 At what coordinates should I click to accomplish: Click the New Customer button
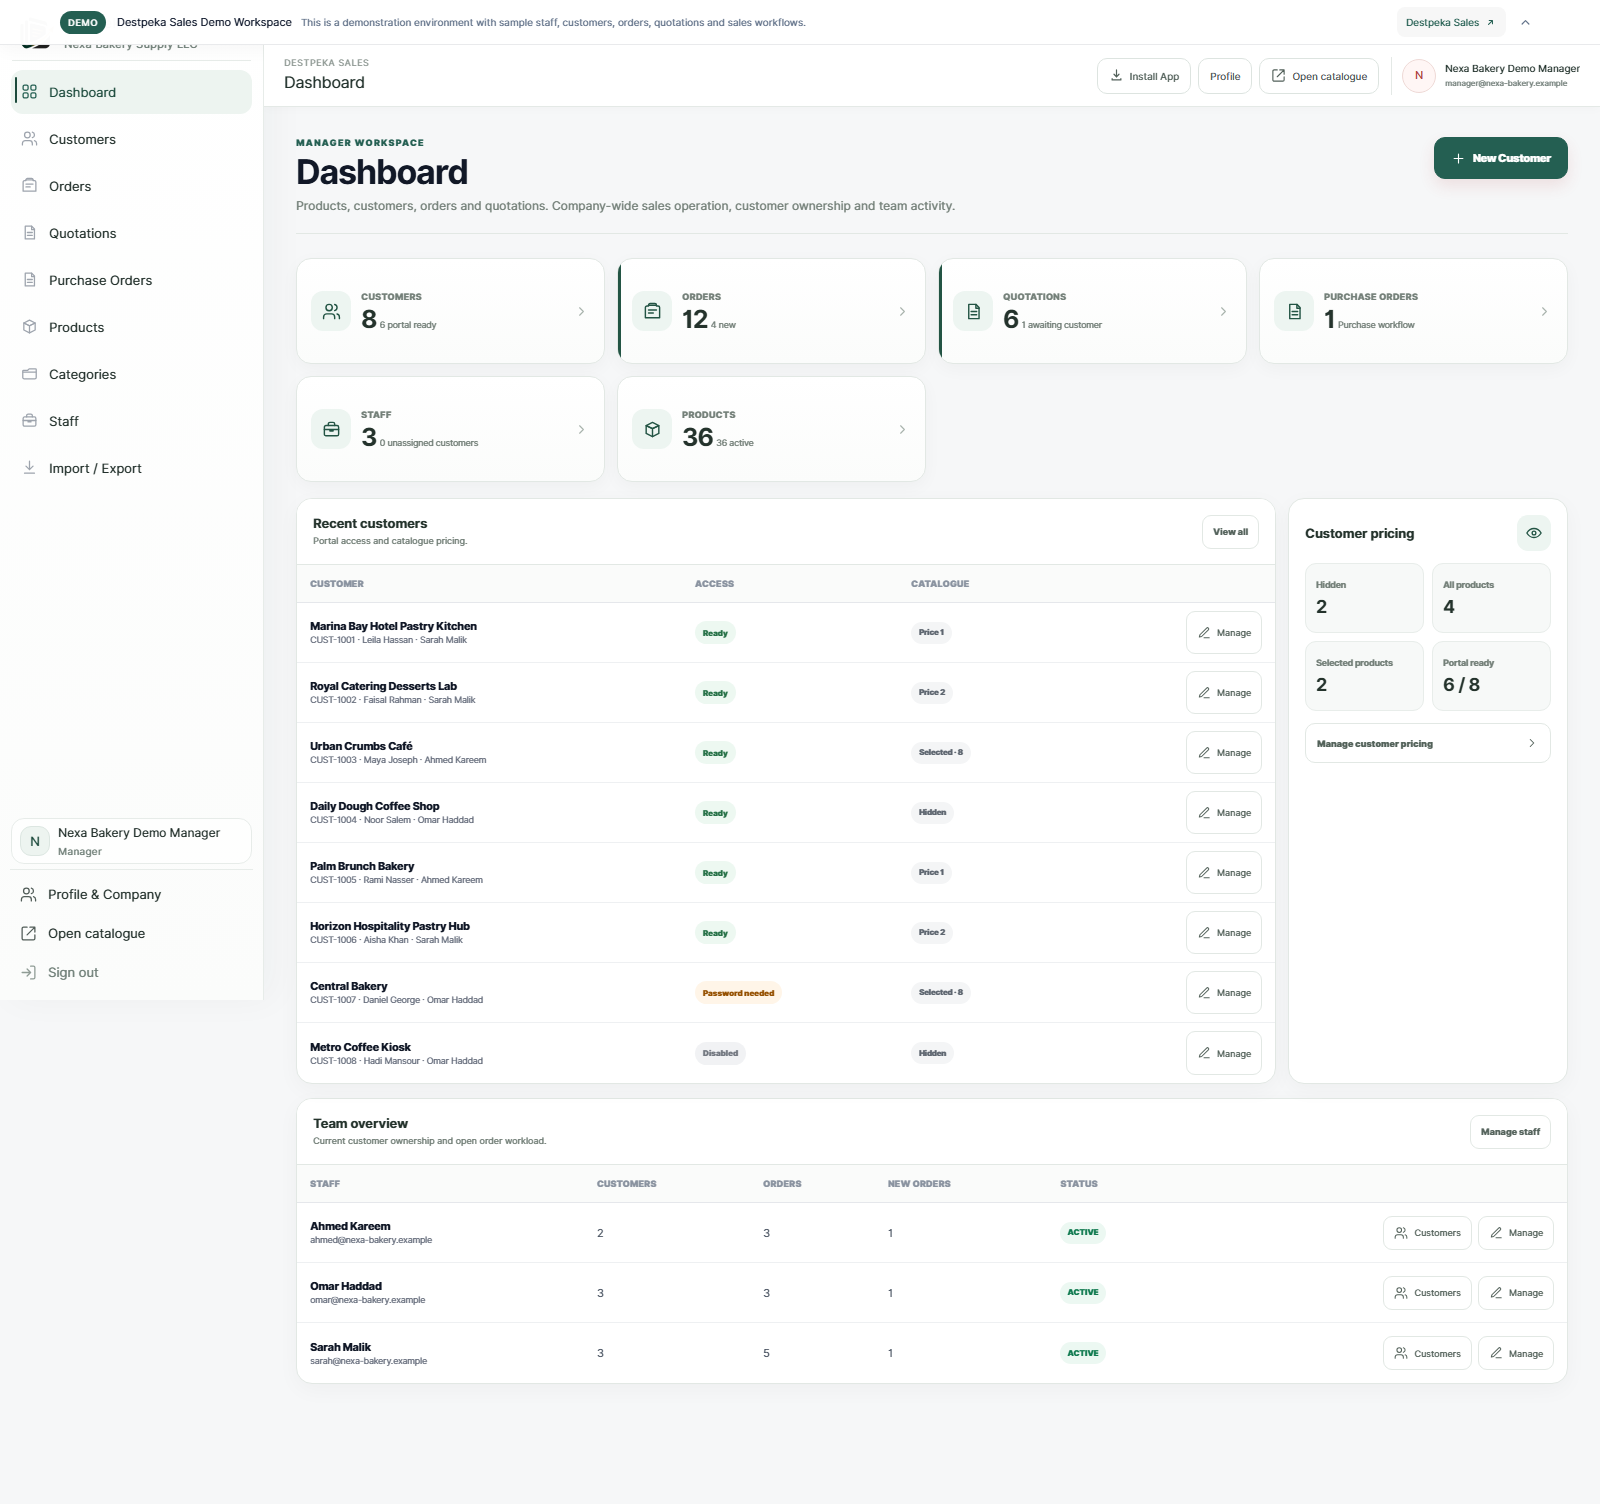point(1501,158)
